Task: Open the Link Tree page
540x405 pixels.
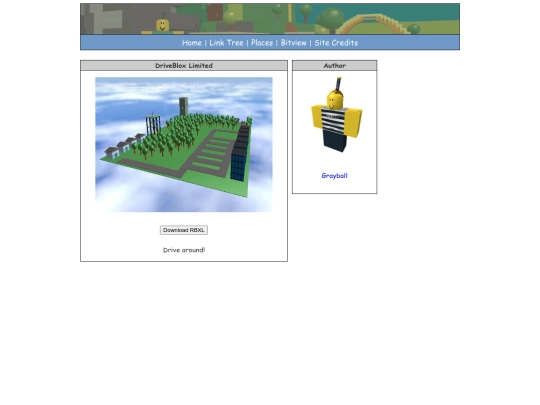Action: click(226, 43)
